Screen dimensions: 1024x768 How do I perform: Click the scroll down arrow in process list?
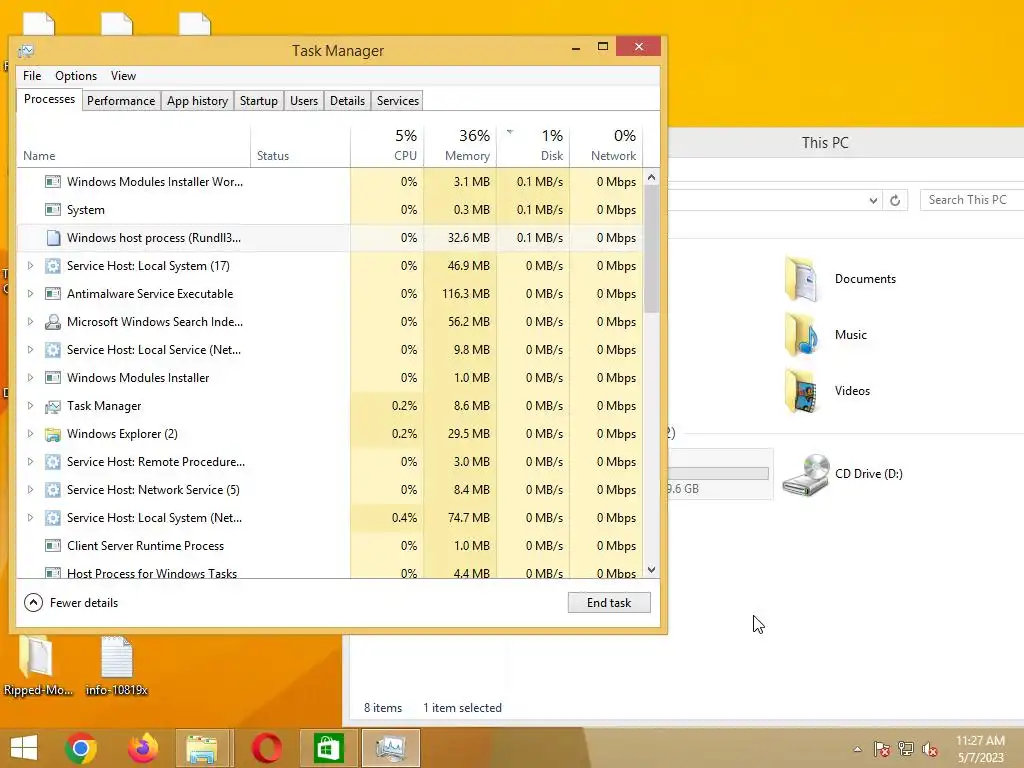point(651,569)
